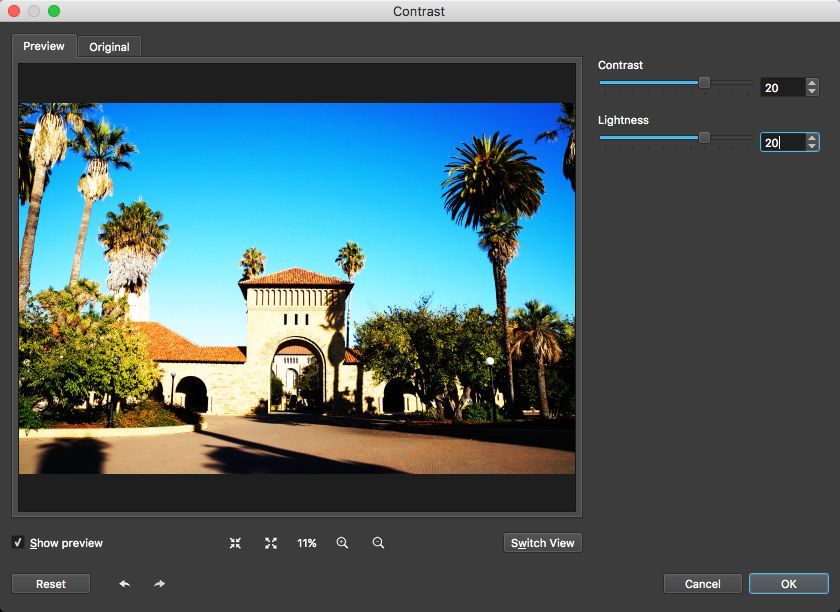Click the Contrast slider handle
The width and height of the screenshot is (840, 612).
point(704,82)
